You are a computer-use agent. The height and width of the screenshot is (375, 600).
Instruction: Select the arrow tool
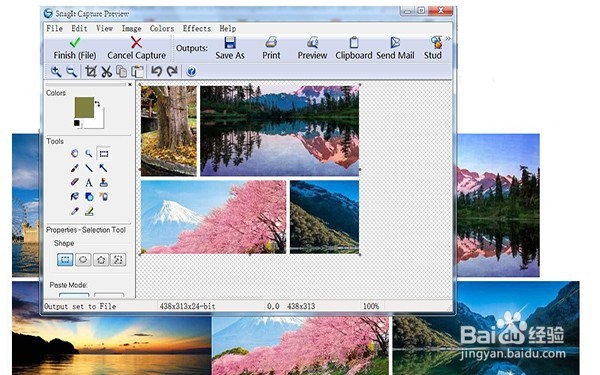(x=103, y=168)
